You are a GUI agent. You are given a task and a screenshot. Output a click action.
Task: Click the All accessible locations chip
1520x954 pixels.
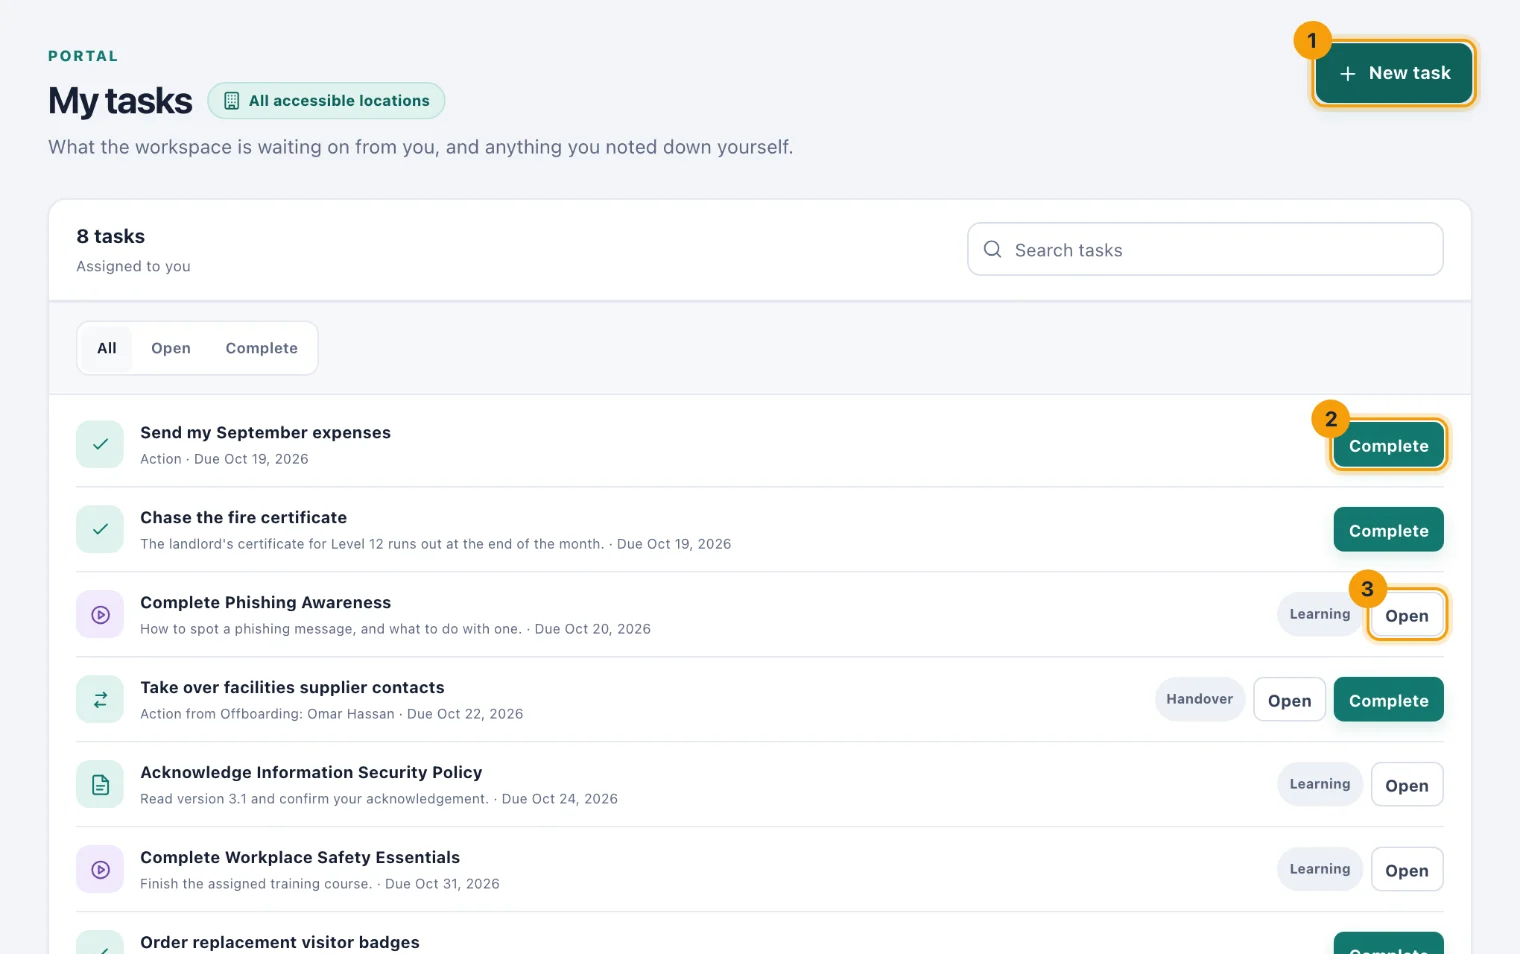click(326, 100)
